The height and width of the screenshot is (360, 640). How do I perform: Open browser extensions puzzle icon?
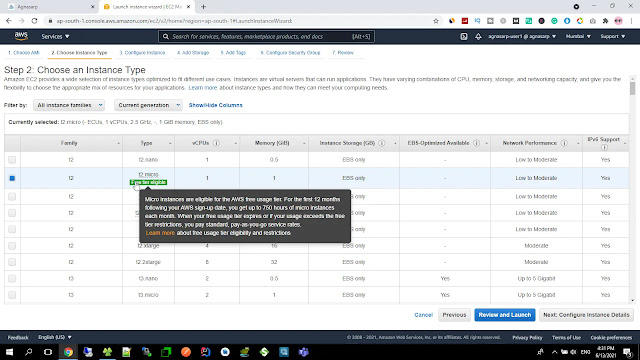[605, 21]
